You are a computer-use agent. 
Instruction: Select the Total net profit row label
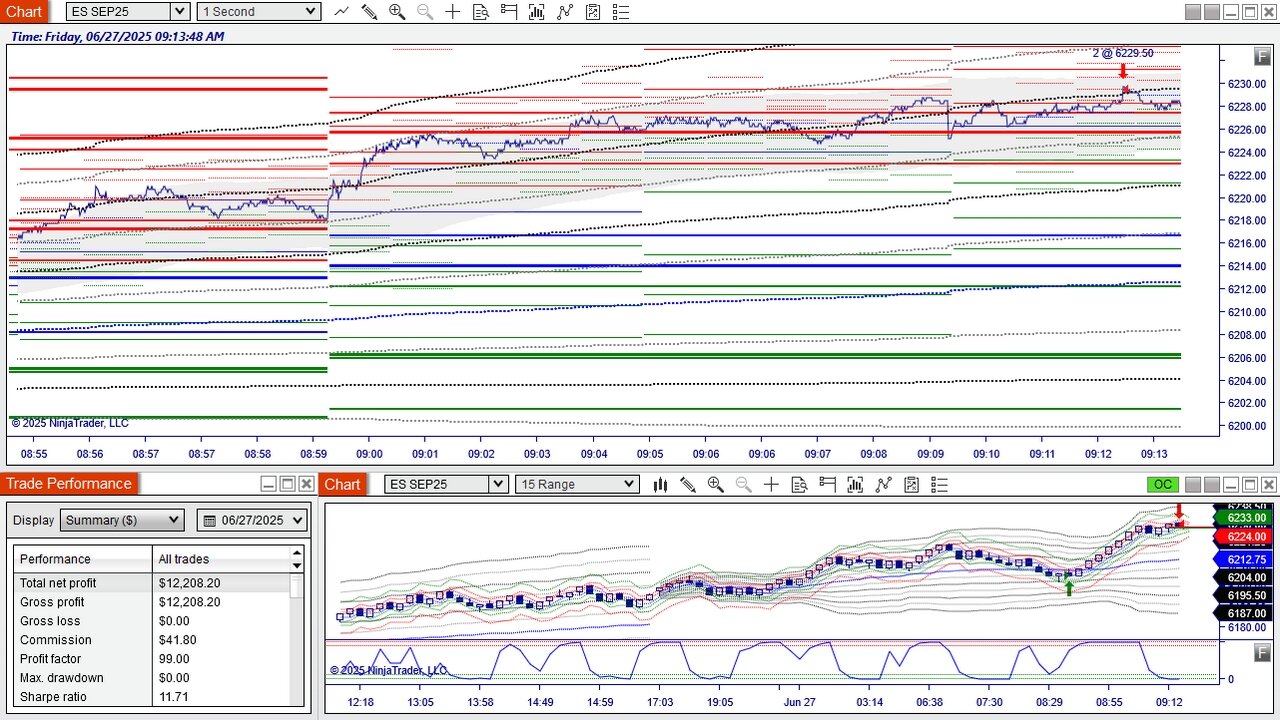coord(58,583)
